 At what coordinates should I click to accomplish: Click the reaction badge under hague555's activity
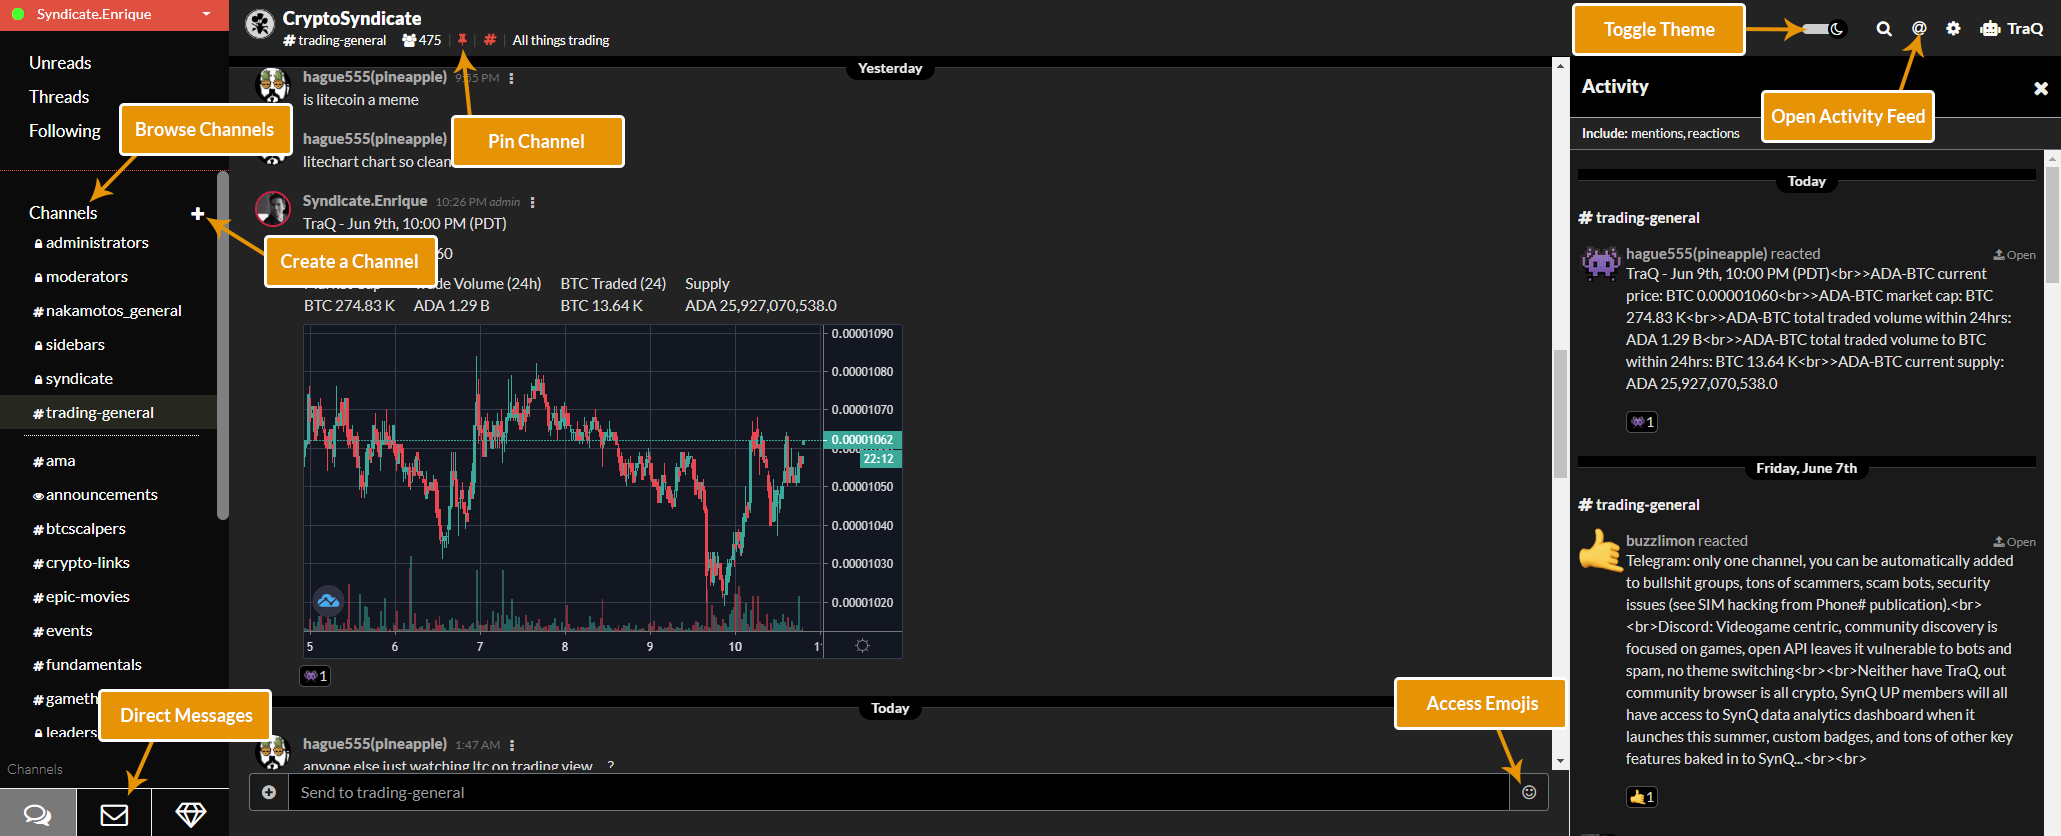pos(1642,422)
